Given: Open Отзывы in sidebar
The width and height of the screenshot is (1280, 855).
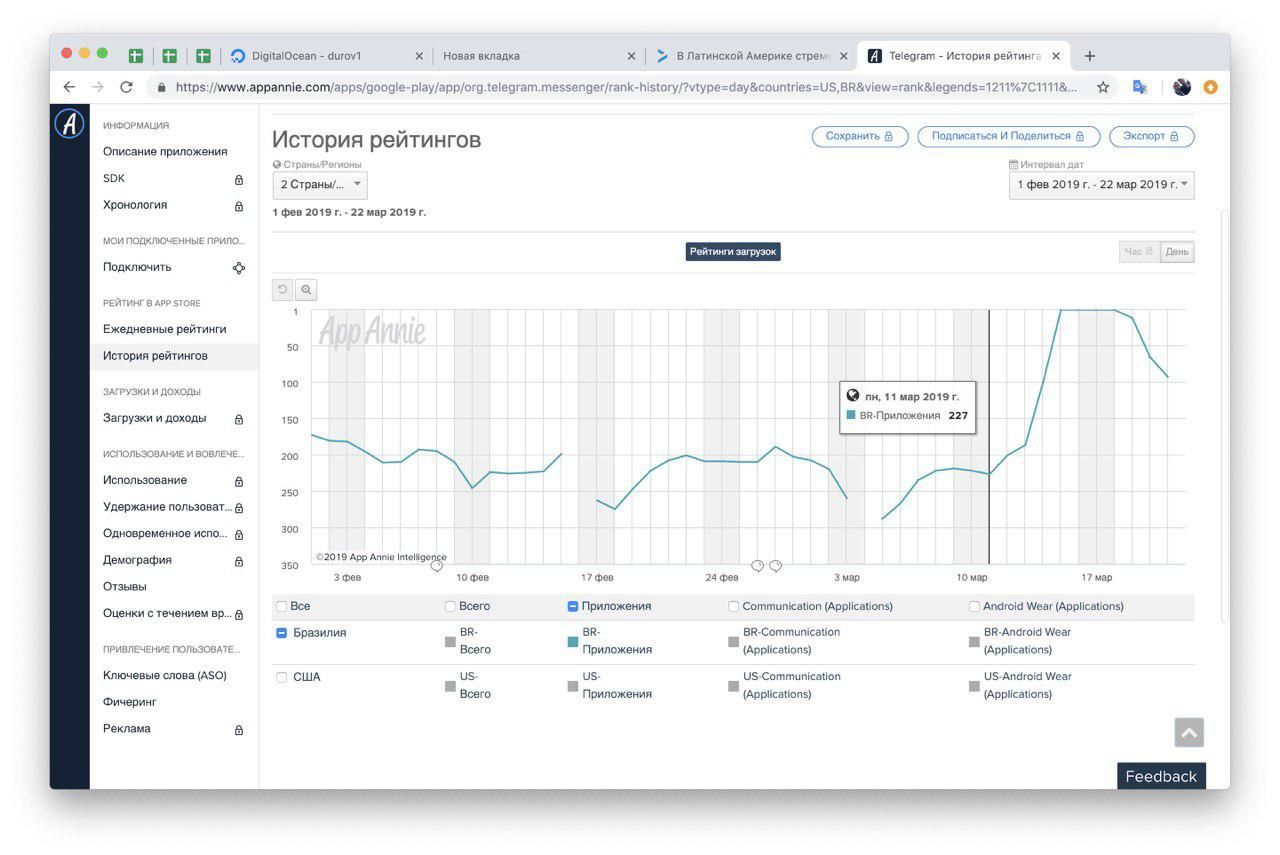Looking at the screenshot, I should point(125,587).
